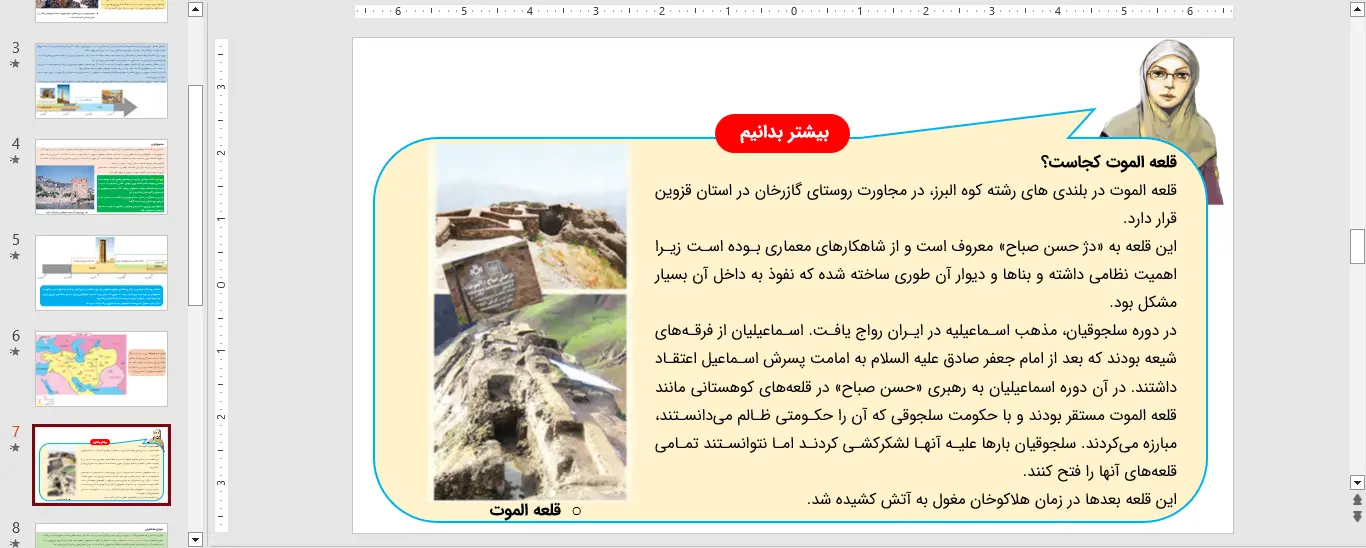Click up arrow of main slide scrollbar

pyautogui.click(x=1357, y=10)
